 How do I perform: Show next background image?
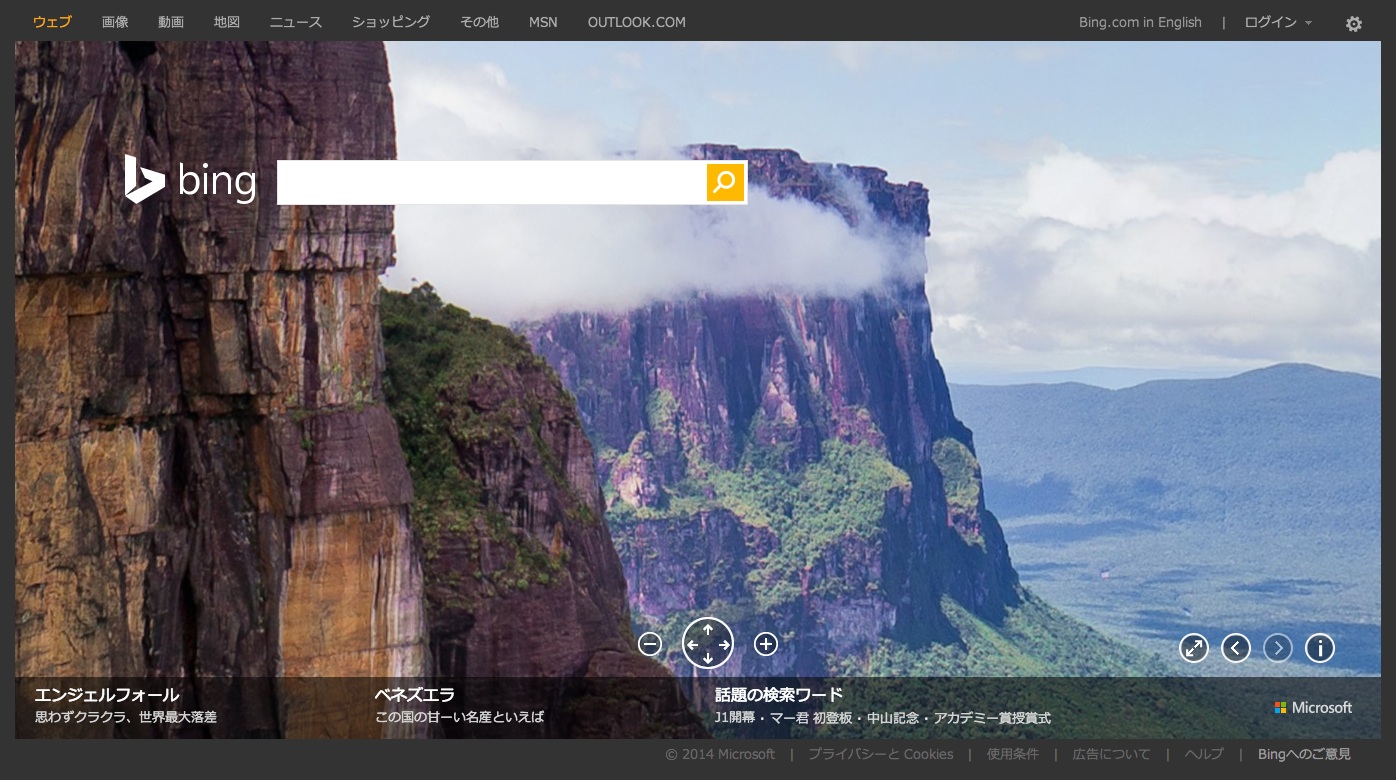tap(1278, 648)
